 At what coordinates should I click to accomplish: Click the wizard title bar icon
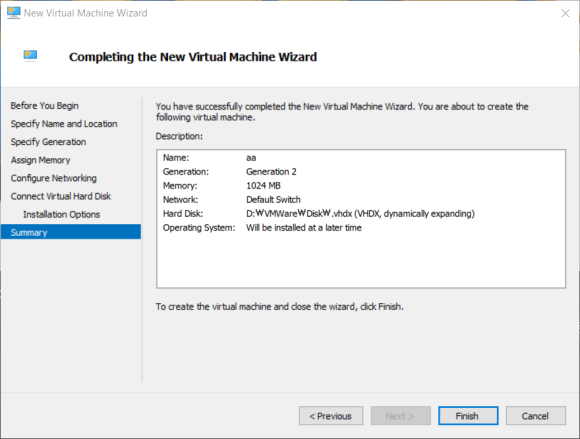click(x=14, y=13)
